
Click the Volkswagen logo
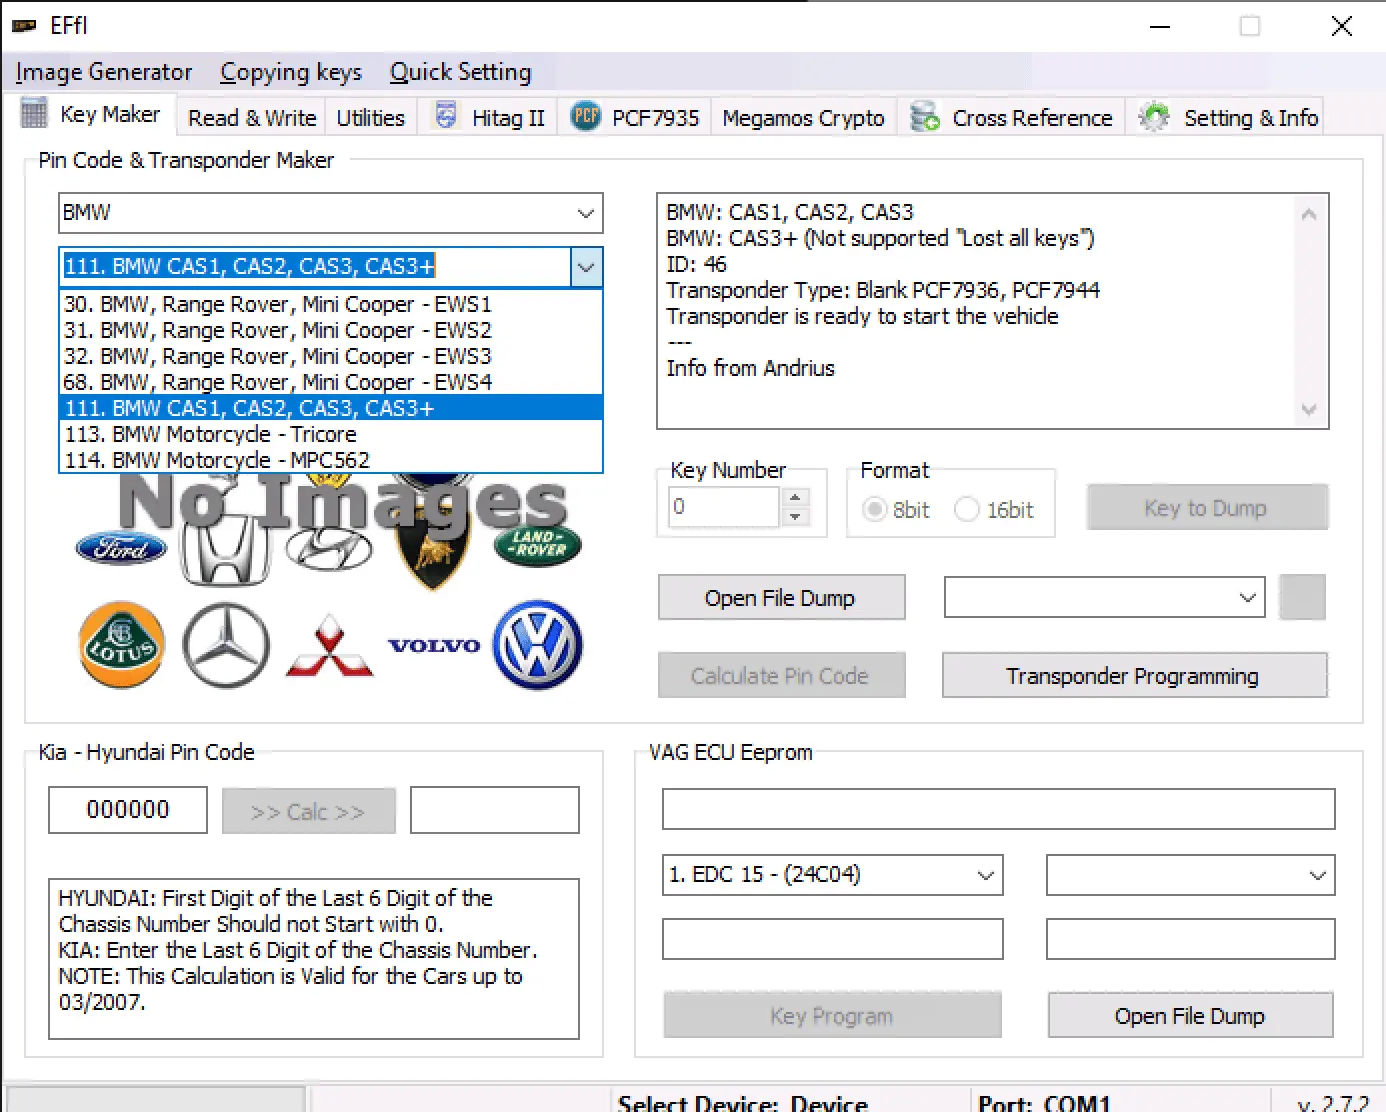pyautogui.click(x=538, y=645)
